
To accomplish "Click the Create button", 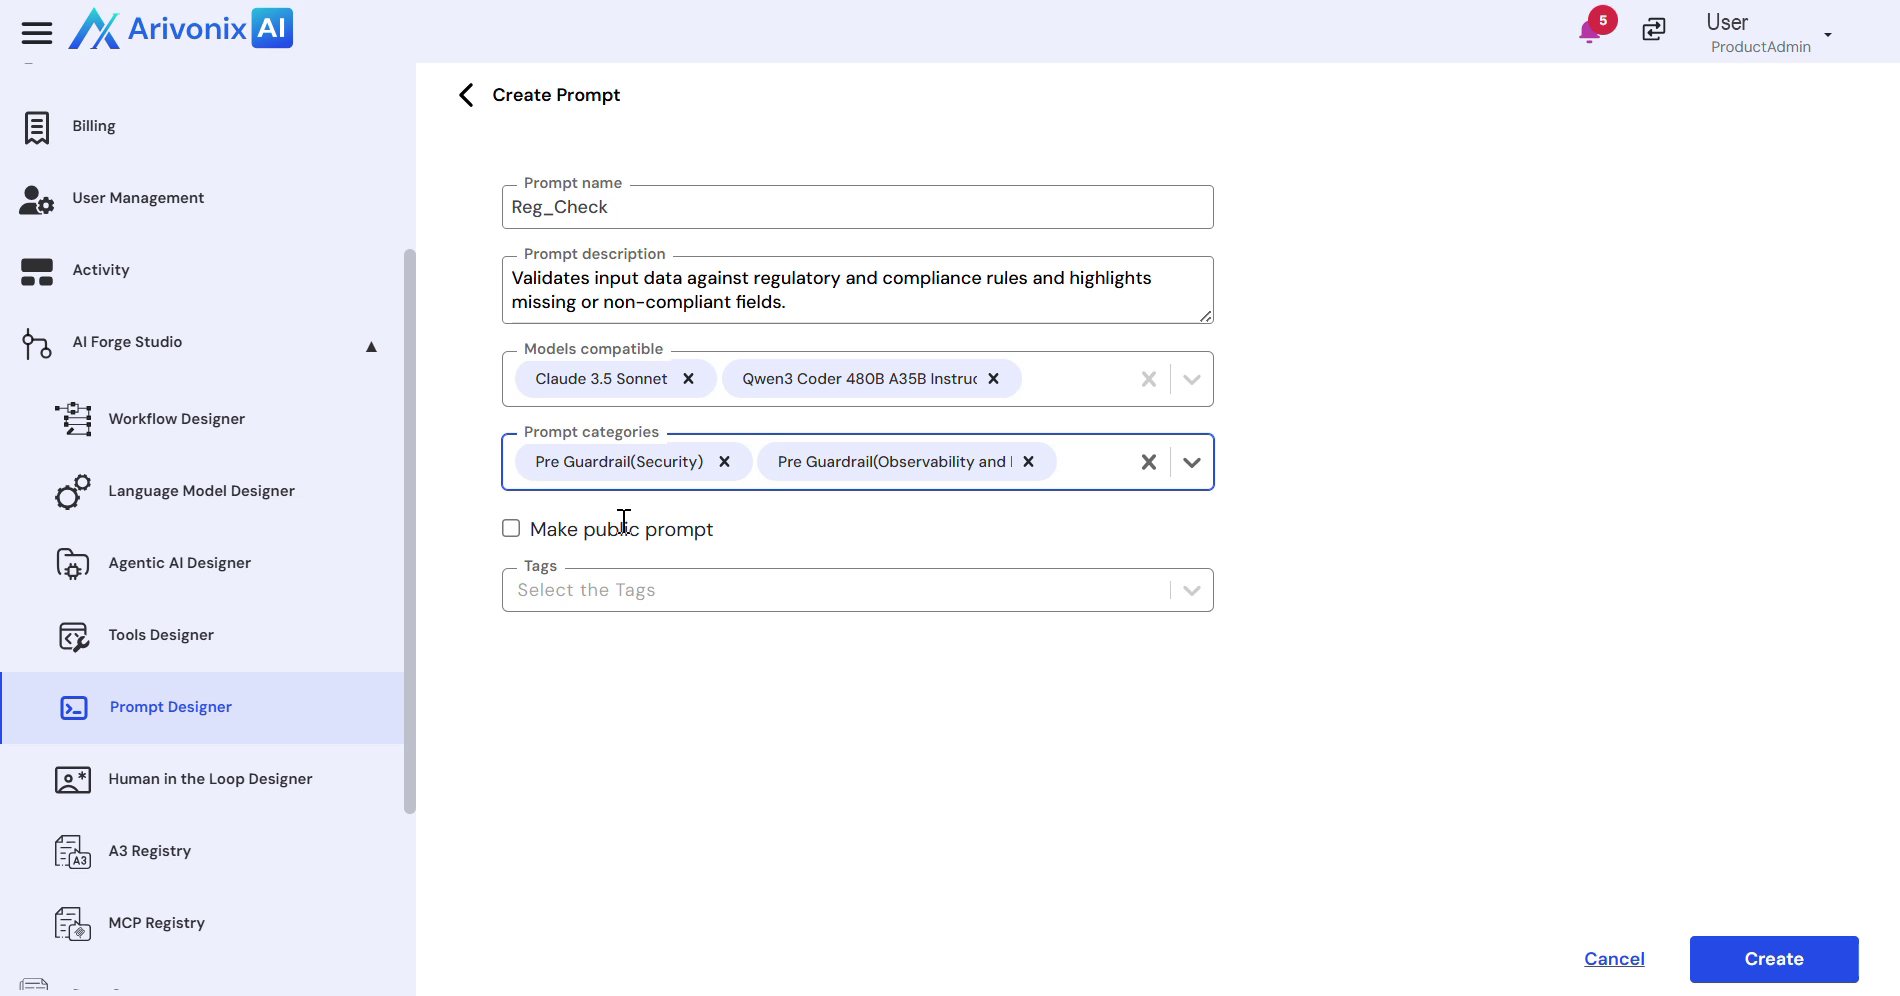I will pyautogui.click(x=1773, y=959).
